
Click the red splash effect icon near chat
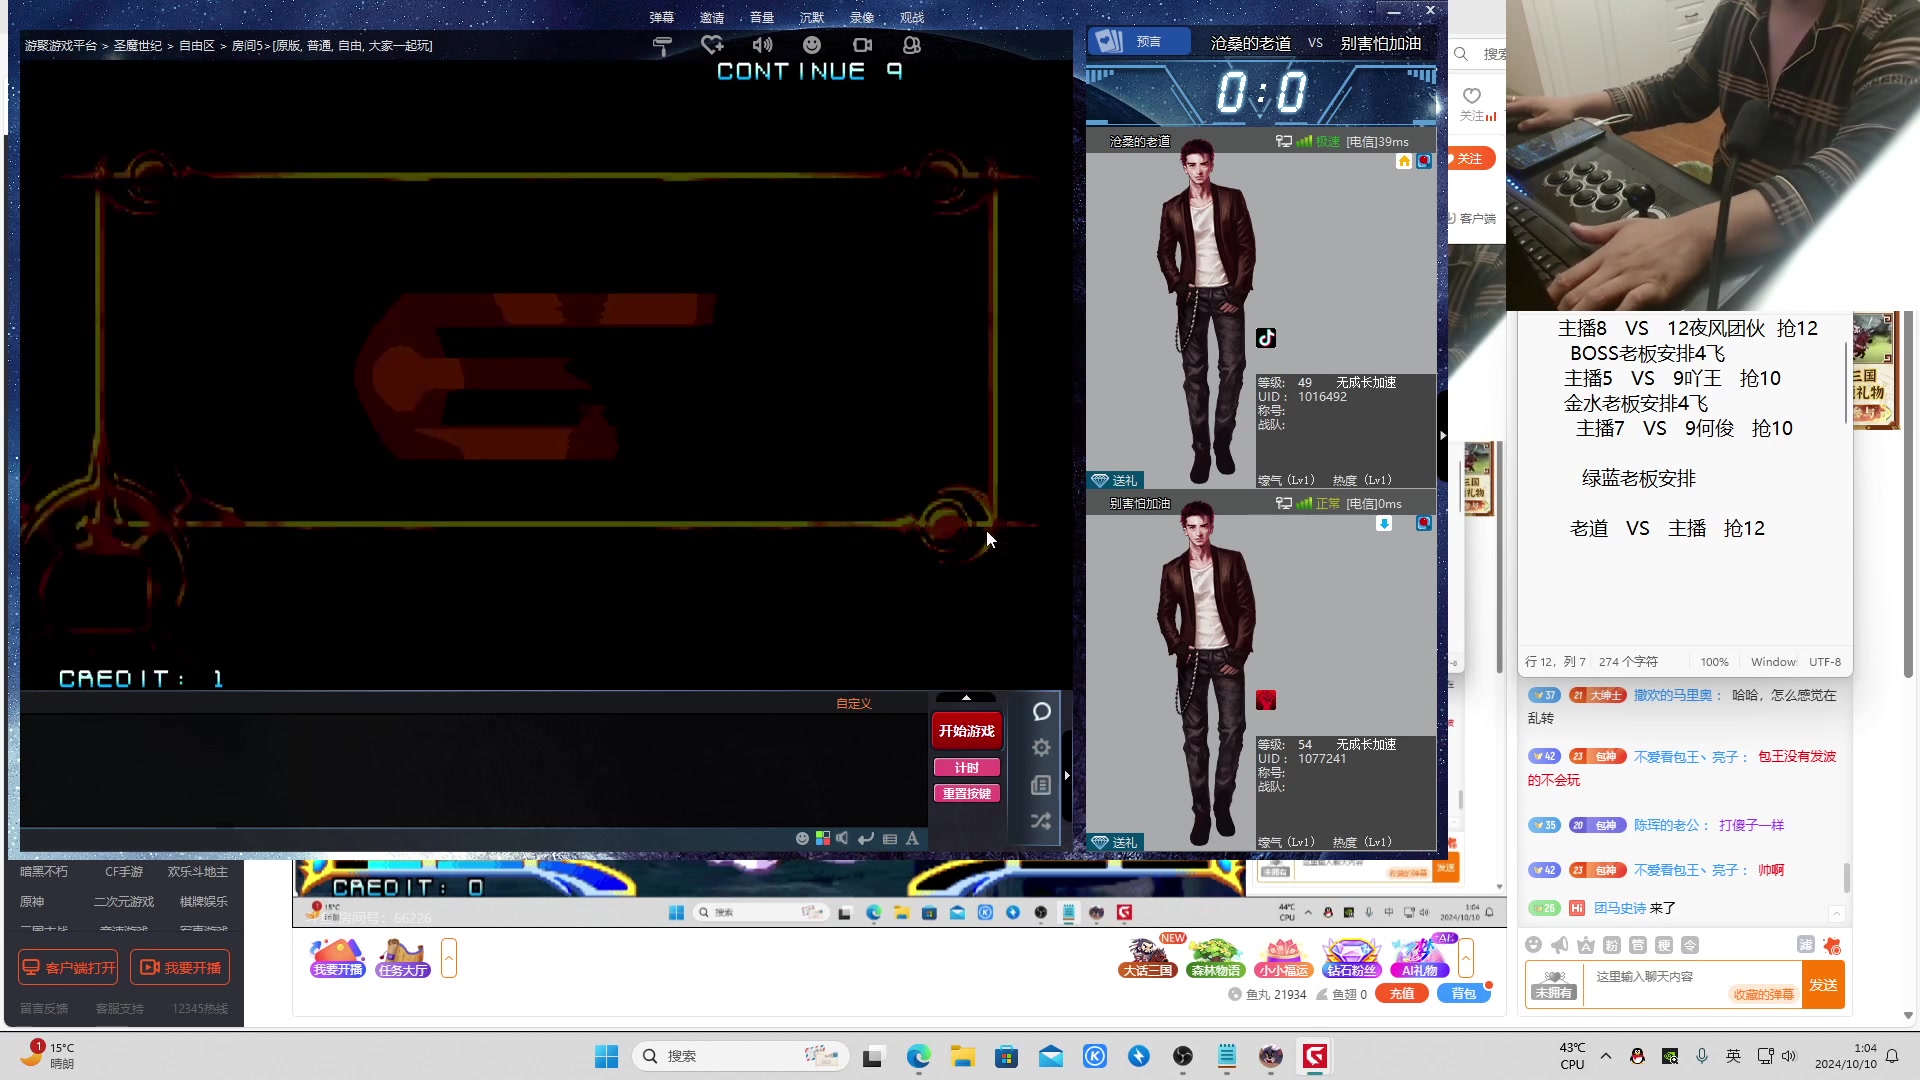pos(1832,945)
